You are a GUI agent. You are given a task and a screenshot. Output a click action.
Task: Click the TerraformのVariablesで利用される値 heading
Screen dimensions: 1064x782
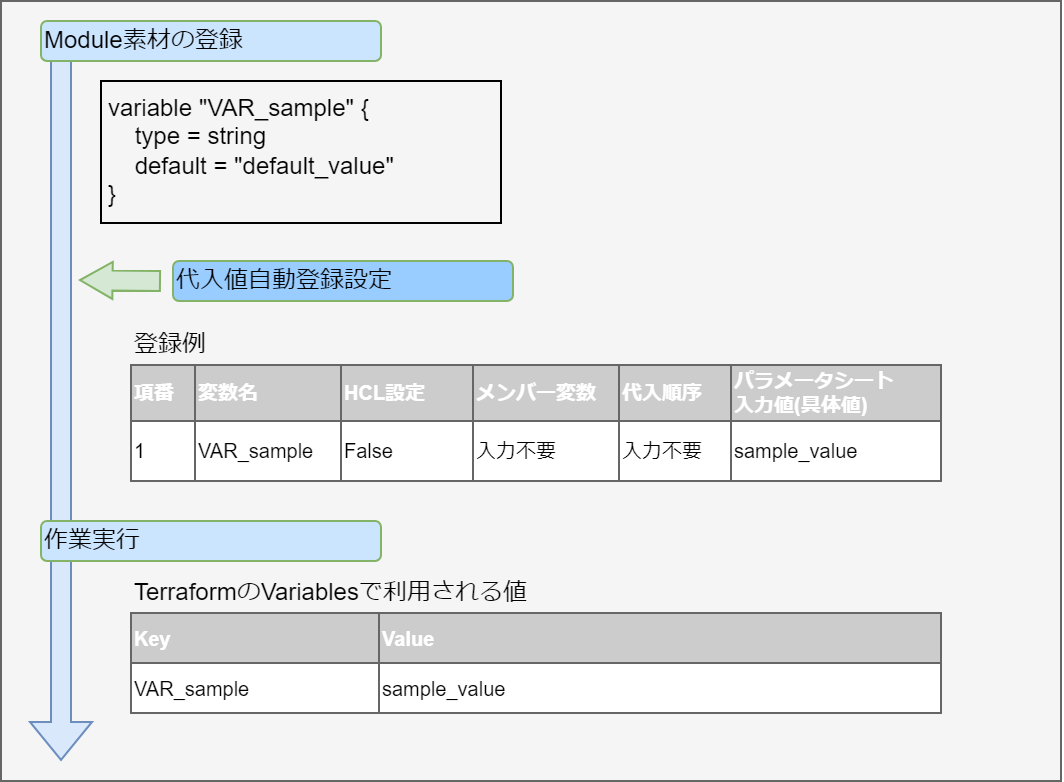coord(330,592)
